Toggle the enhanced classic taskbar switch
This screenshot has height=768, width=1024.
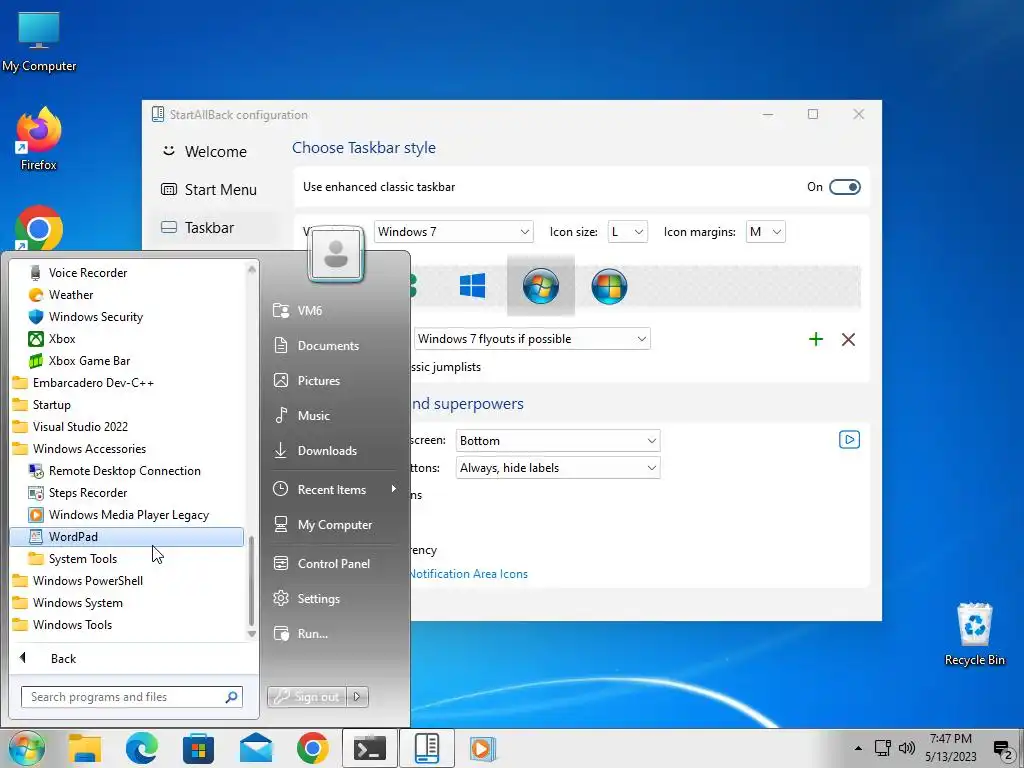[x=844, y=187]
